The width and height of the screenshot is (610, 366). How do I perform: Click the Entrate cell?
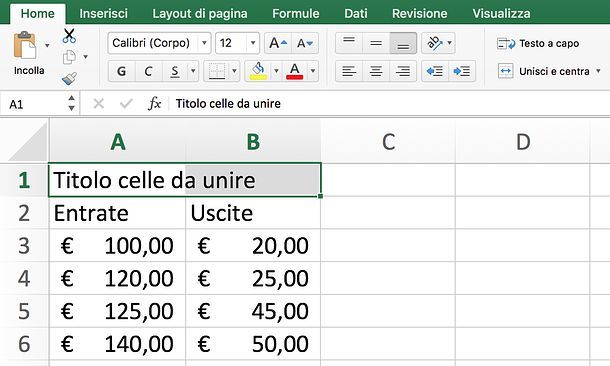tap(117, 213)
